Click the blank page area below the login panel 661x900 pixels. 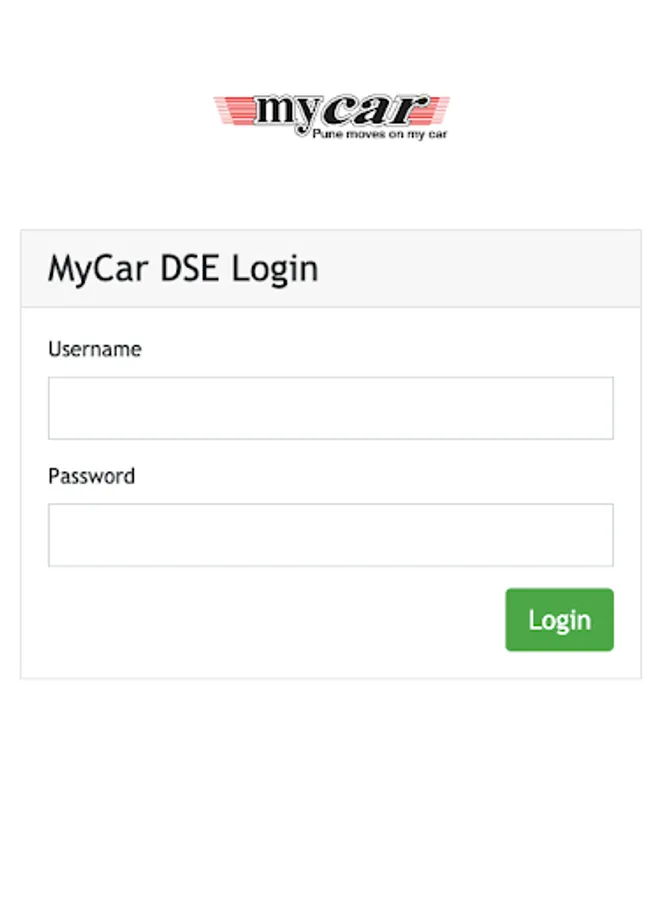click(330, 786)
